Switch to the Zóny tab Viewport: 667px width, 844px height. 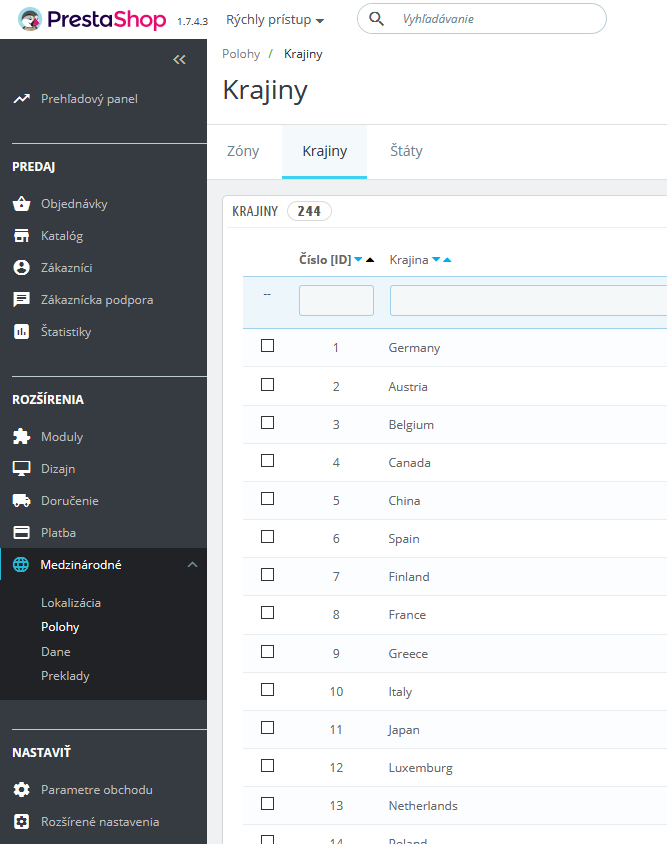tap(243, 151)
